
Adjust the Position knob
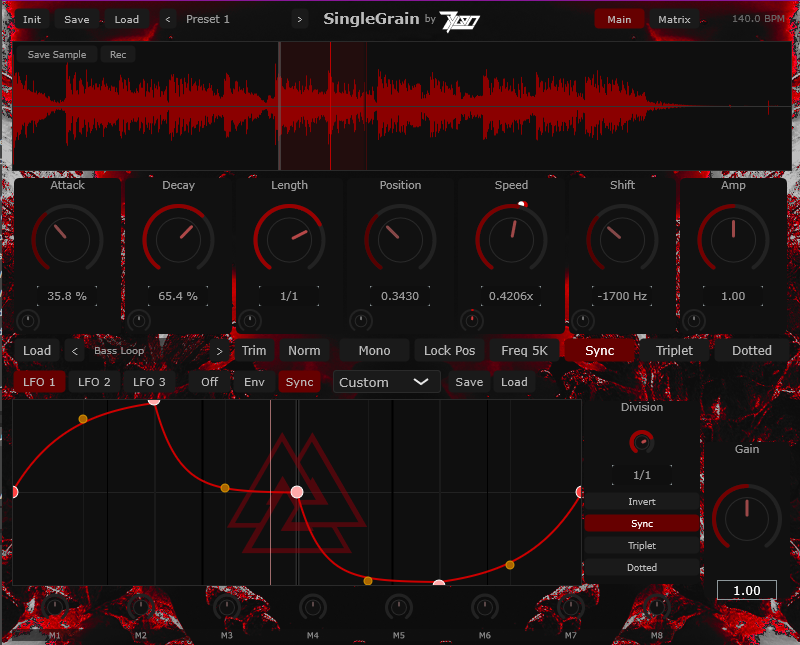pos(400,238)
